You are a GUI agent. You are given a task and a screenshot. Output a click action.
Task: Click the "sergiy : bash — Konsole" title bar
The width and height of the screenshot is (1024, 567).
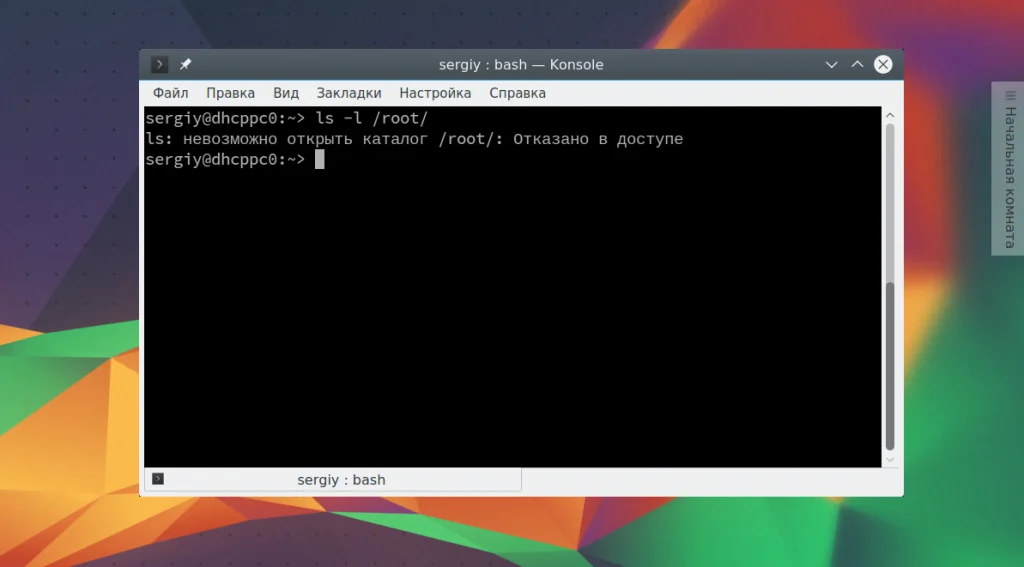521,65
